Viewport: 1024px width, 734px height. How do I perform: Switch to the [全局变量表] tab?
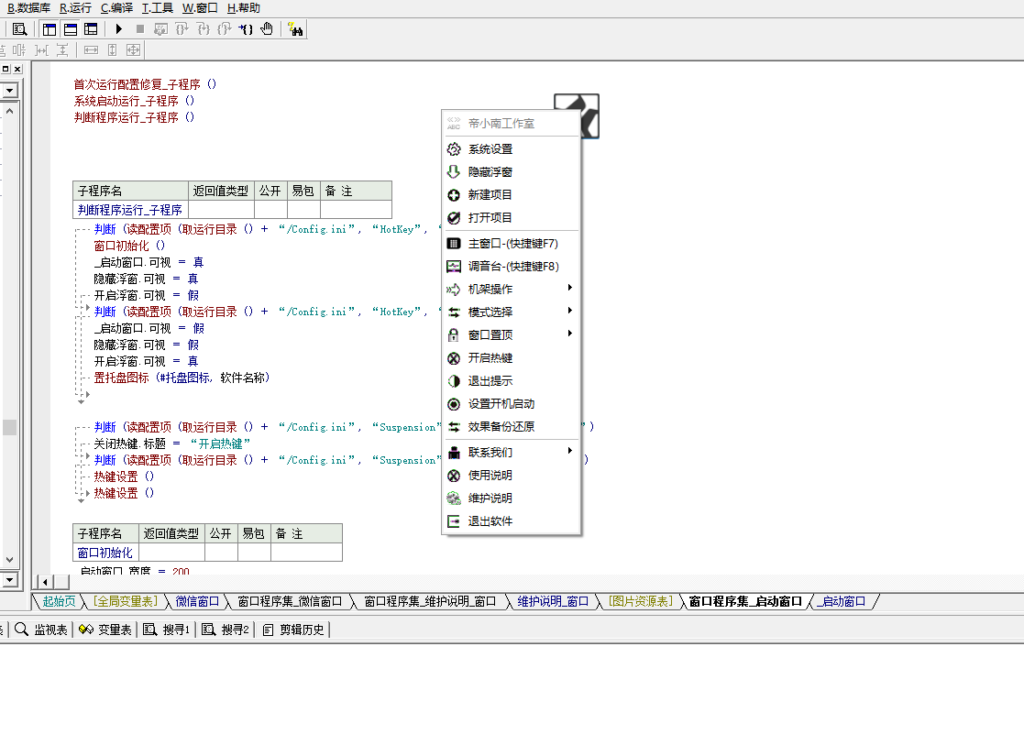pyautogui.click(x=125, y=601)
